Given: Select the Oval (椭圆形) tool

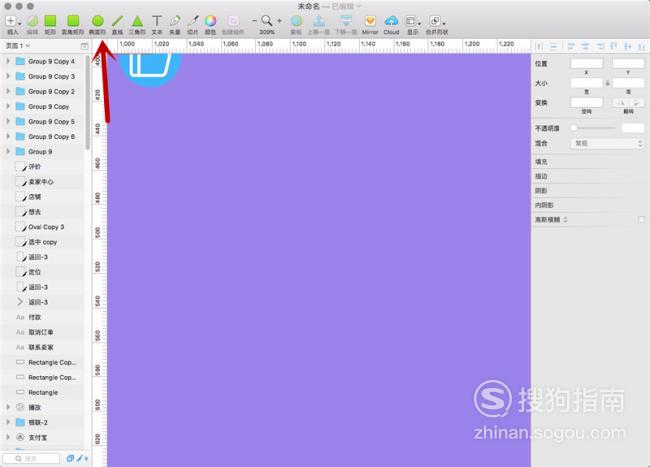Looking at the screenshot, I should click(97, 24).
